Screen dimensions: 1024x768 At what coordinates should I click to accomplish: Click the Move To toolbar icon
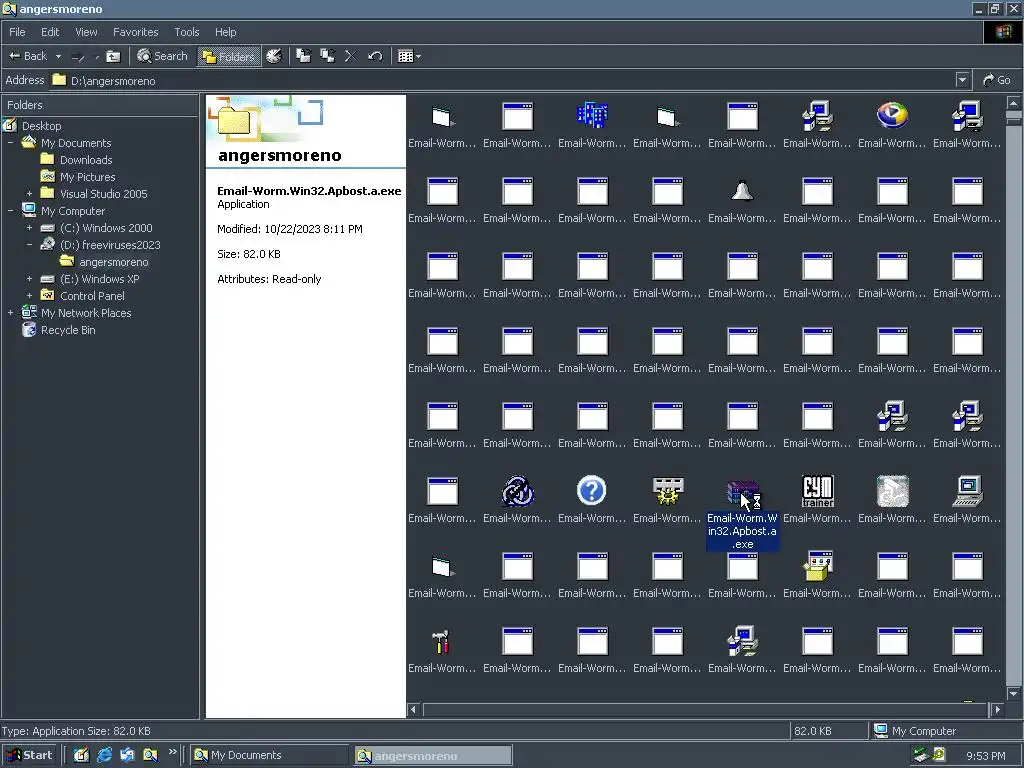pos(304,57)
